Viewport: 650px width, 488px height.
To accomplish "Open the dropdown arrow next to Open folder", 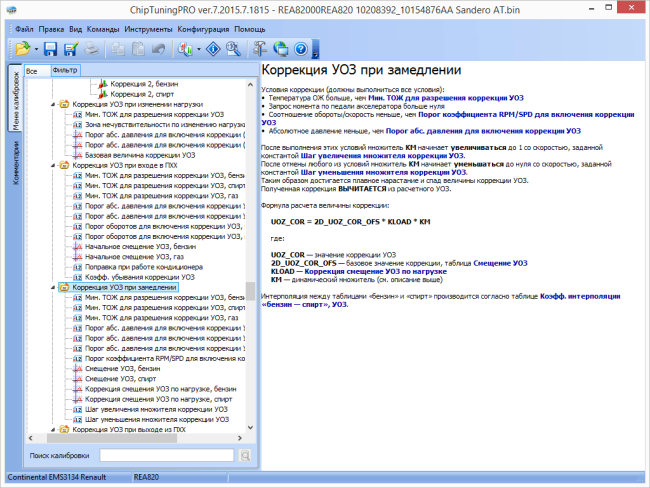I will click(x=36, y=49).
